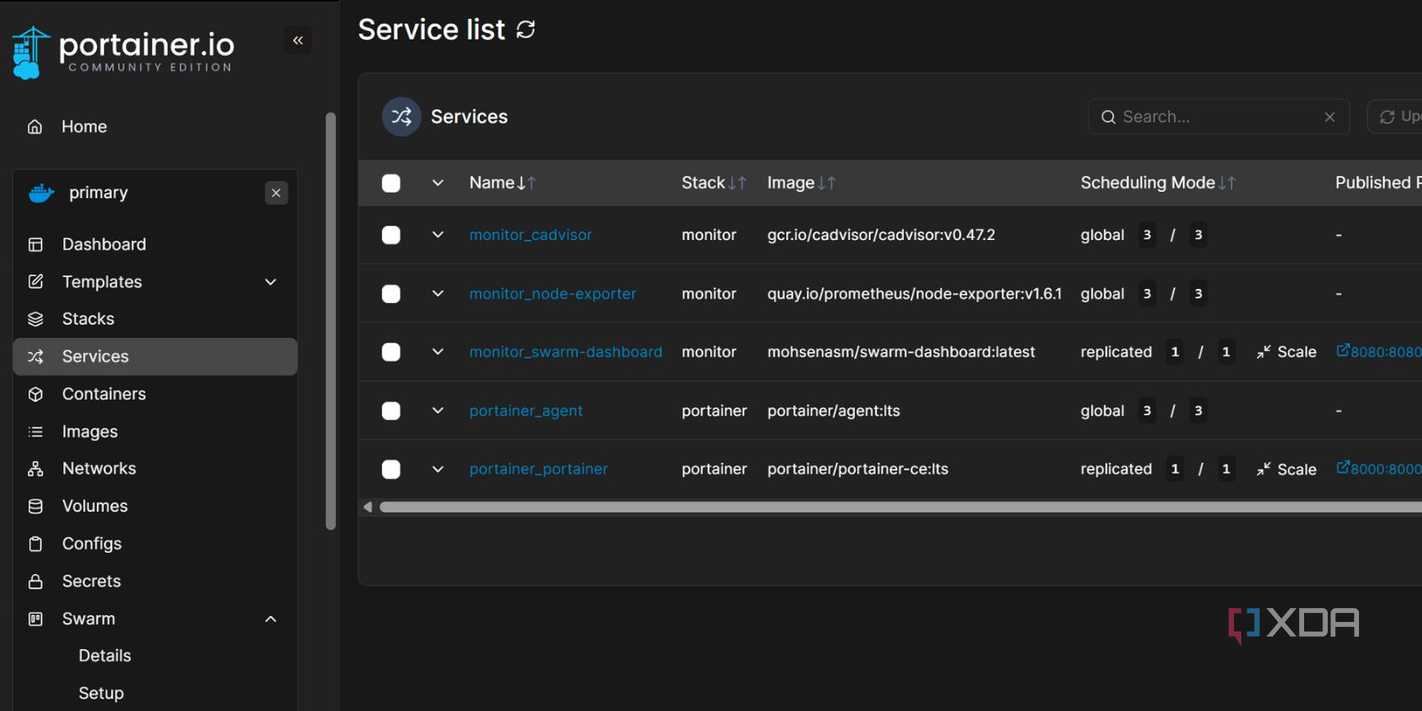Click the search magnifier icon
1422x711 pixels.
pyautogui.click(x=1108, y=117)
